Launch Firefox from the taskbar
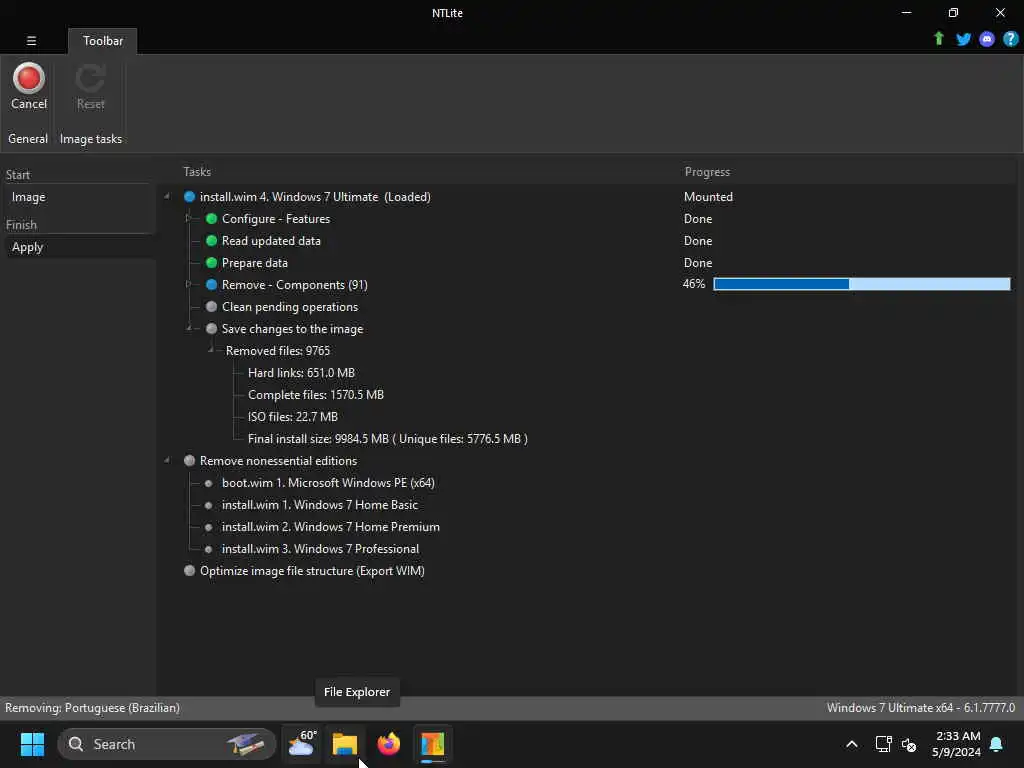The width and height of the screenshot is (1024, 768). 389,744
